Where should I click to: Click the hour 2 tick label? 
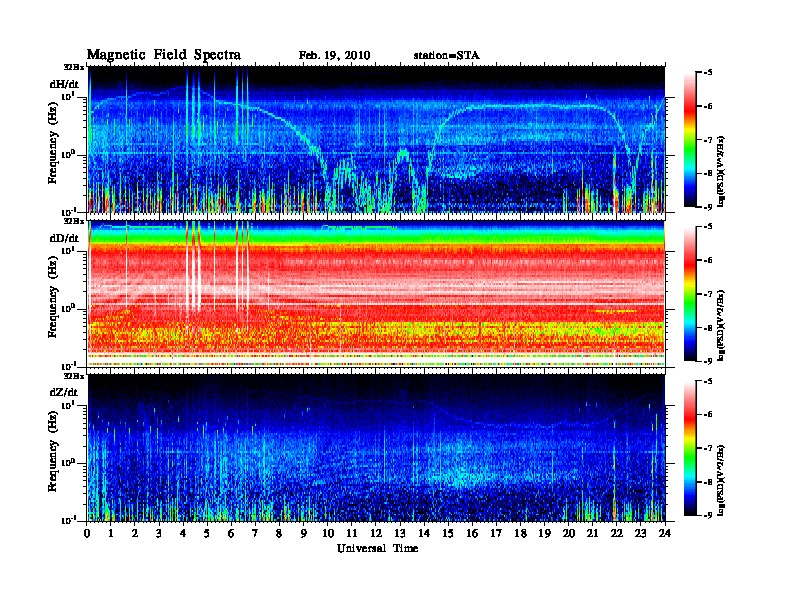pyautogui.click(x=135, y=533)
